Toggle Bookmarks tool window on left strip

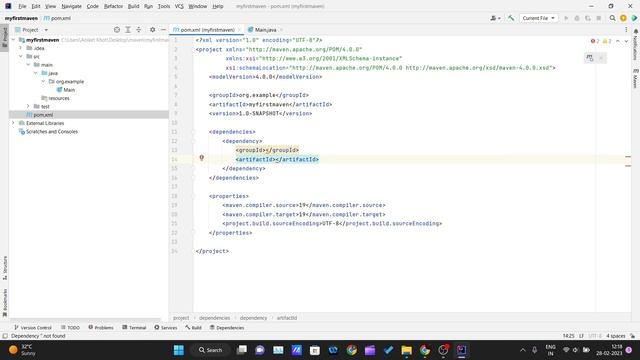(x=5, y=302)
